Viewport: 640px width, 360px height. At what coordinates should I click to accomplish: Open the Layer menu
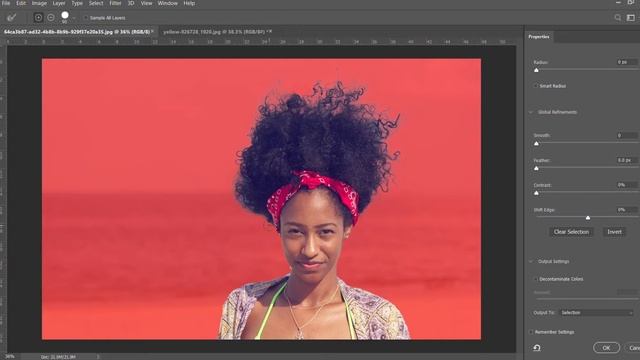(59, 3)
